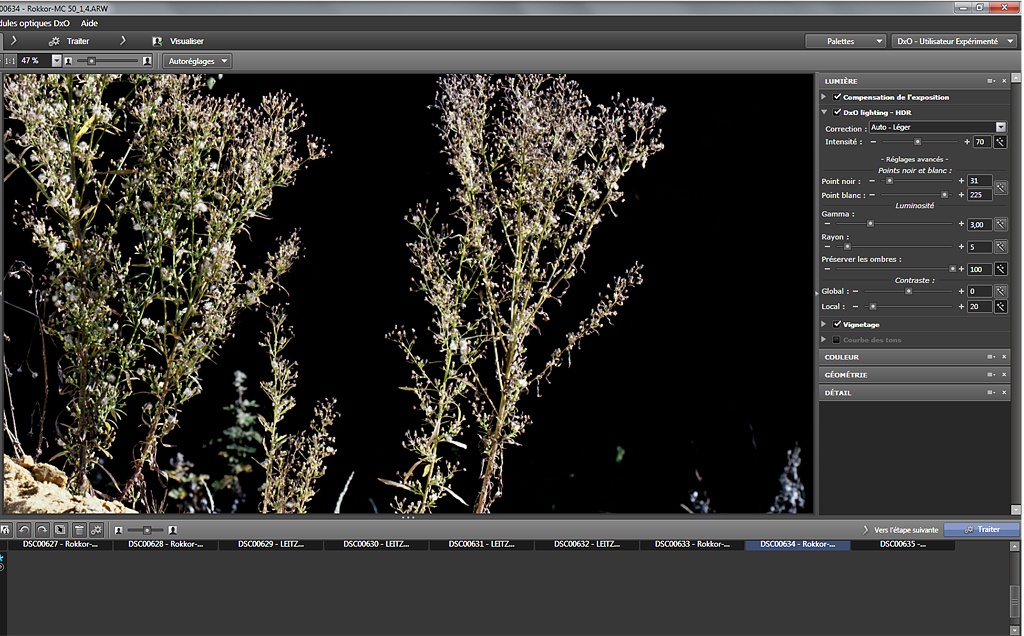The height and width of the screenshot is (636, 1024).
Task: Toggle Compensation de l'exposition checkbox
Action: tap(837, 97)
